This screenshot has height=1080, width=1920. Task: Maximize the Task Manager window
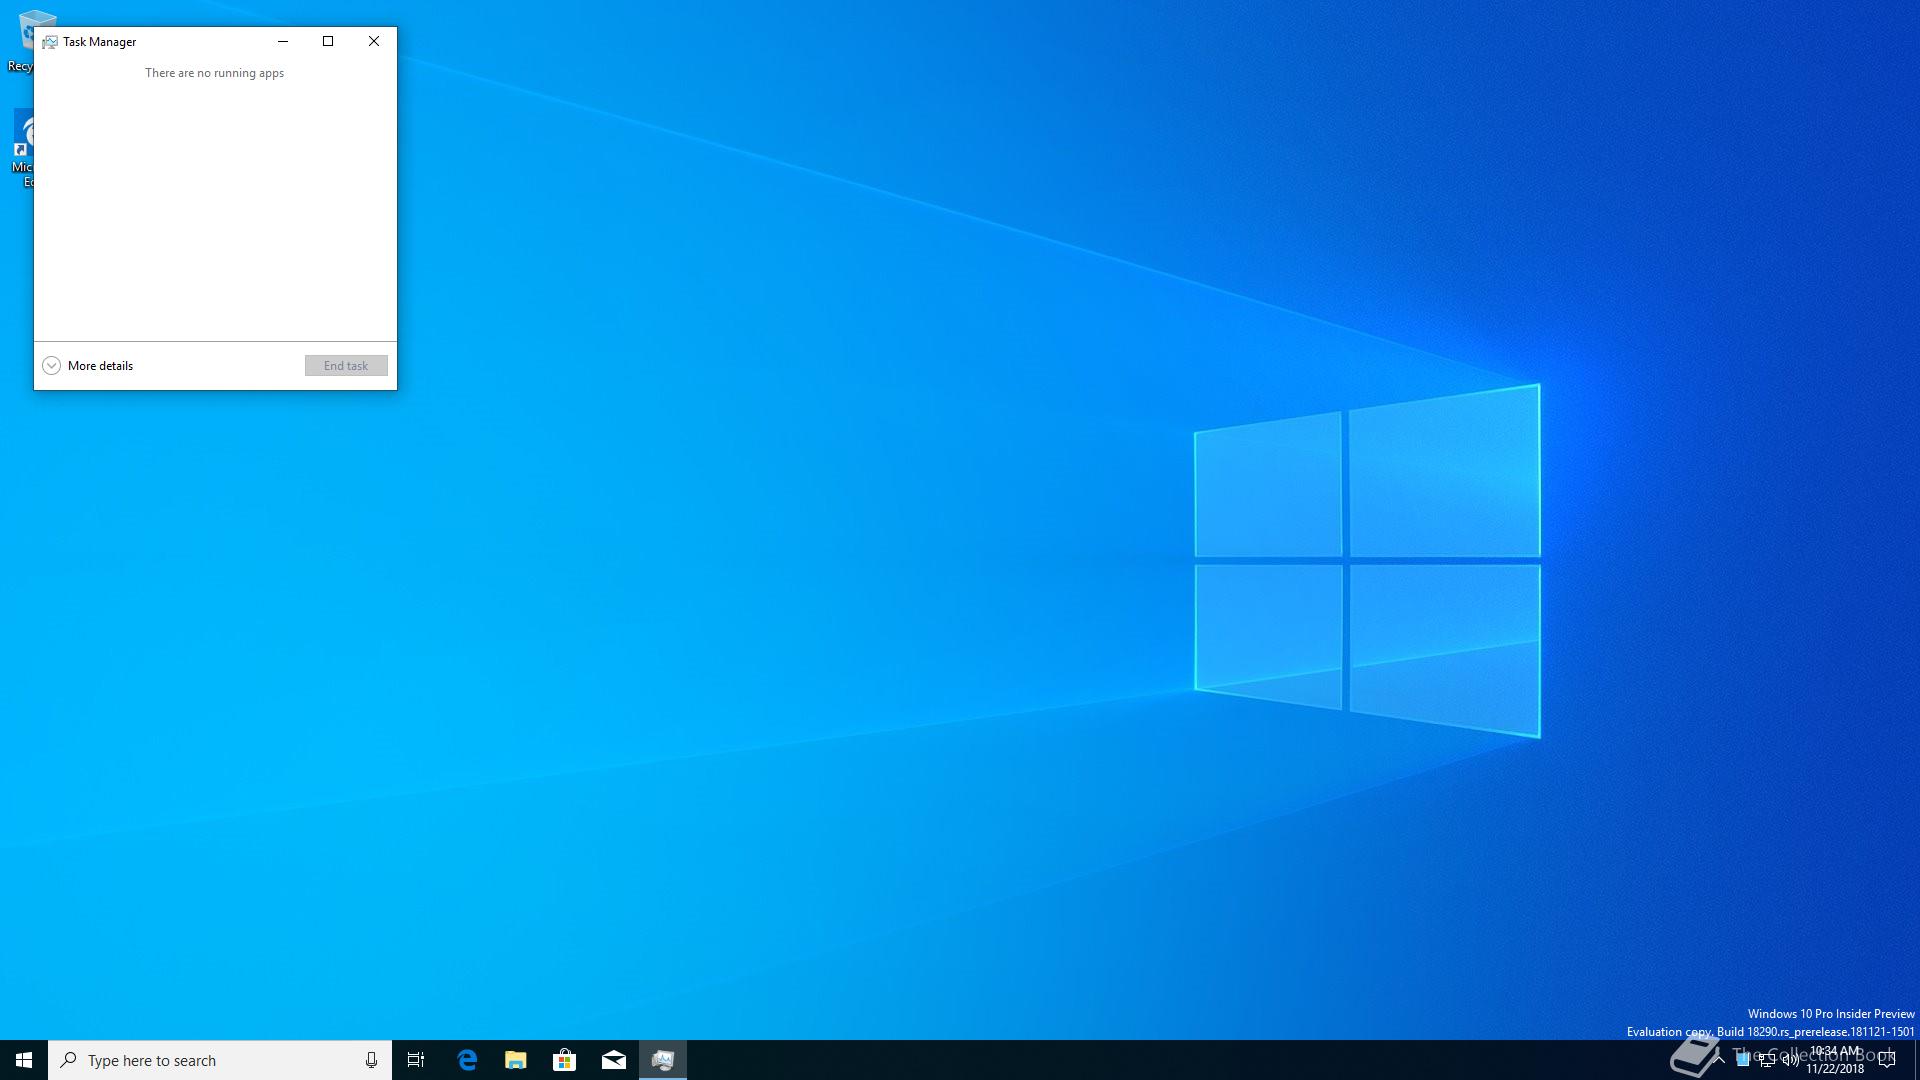coord(328,41)
